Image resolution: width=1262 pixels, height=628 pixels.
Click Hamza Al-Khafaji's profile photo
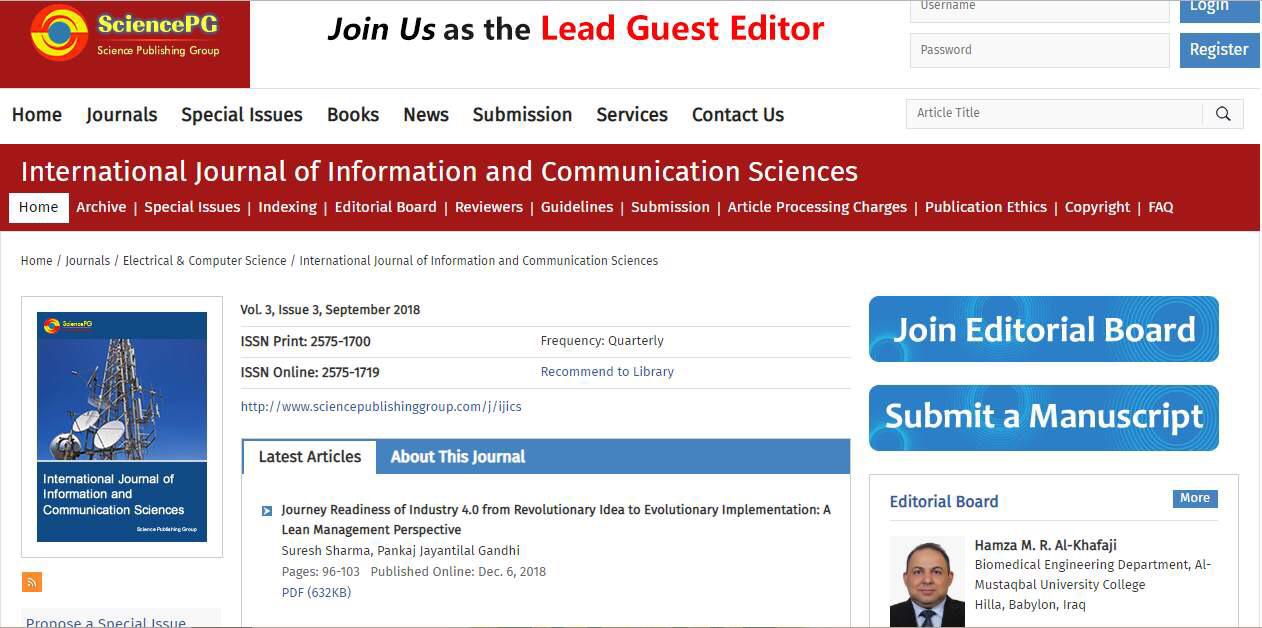pos(927,581)
